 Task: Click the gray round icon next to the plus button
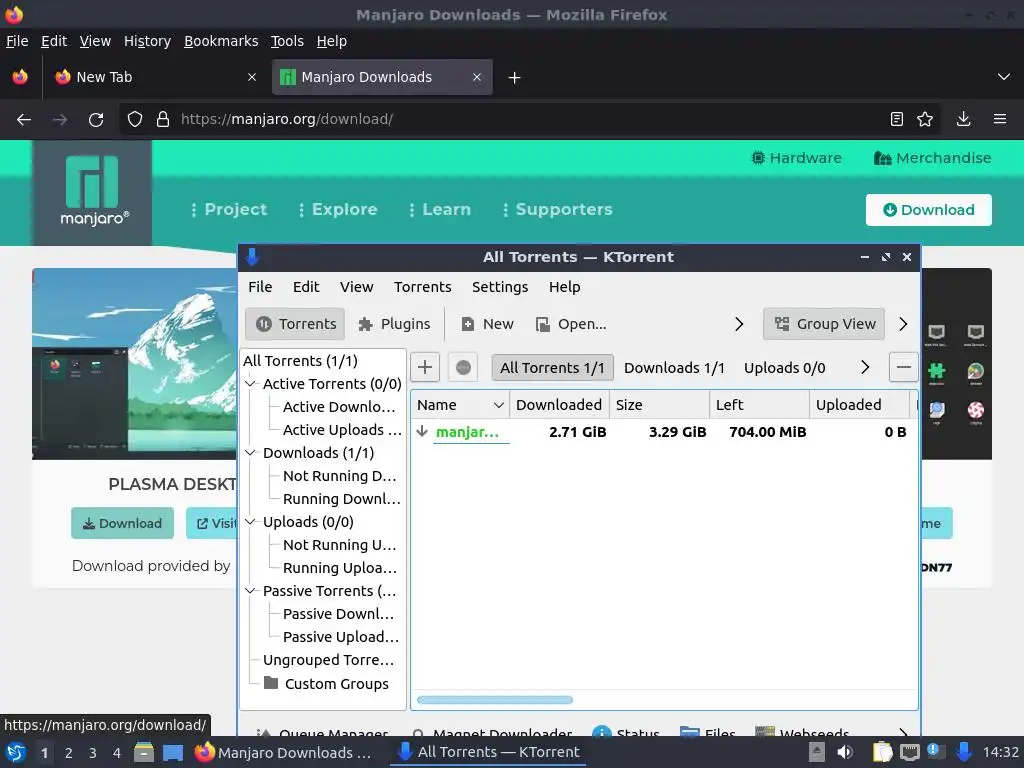pos(463,367)
